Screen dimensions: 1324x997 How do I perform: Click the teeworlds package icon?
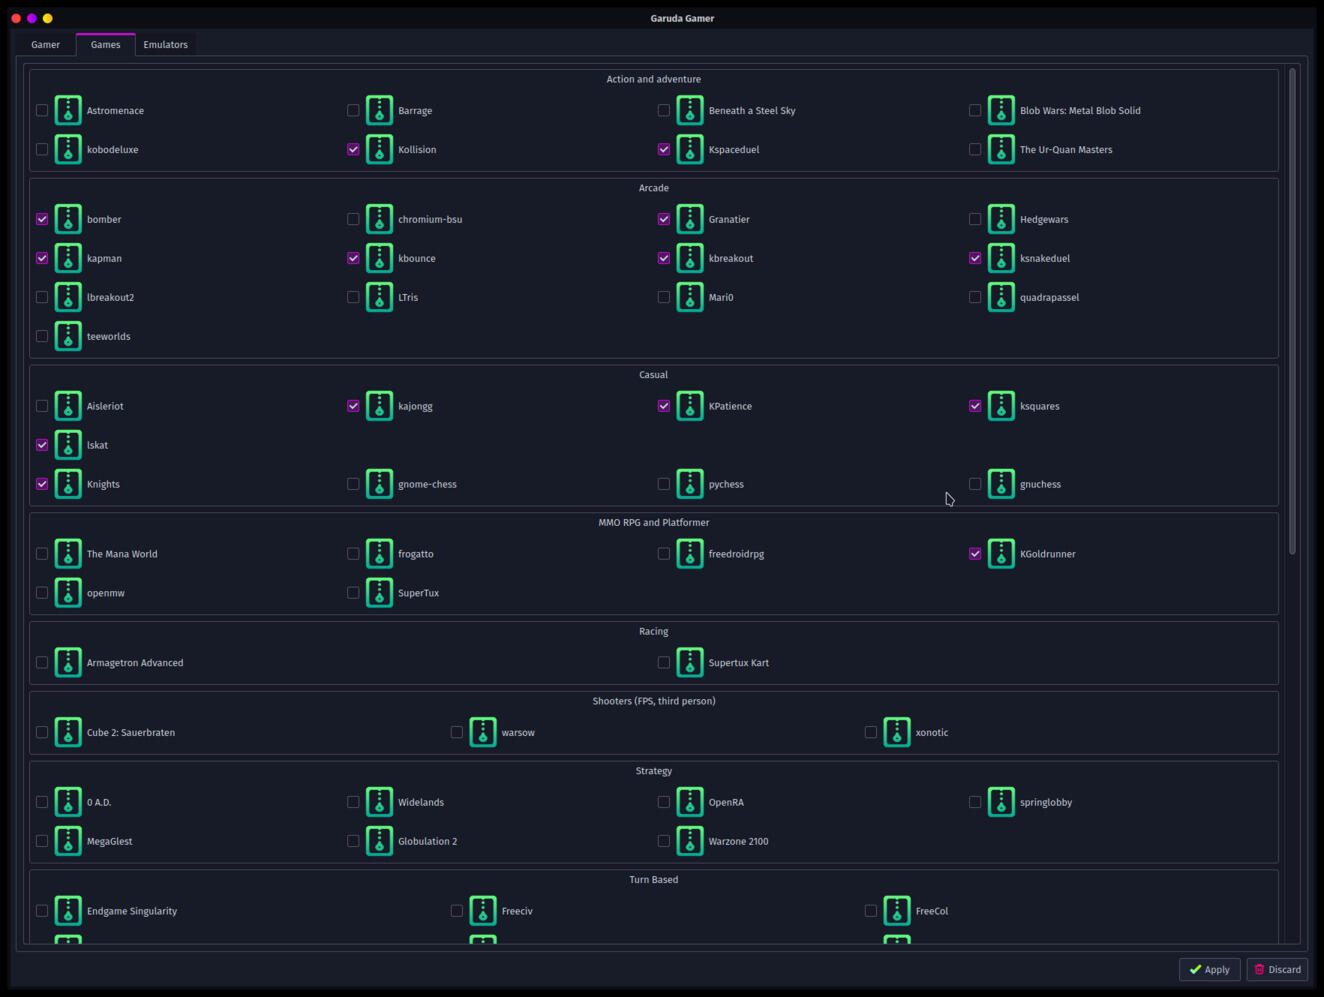68,336
